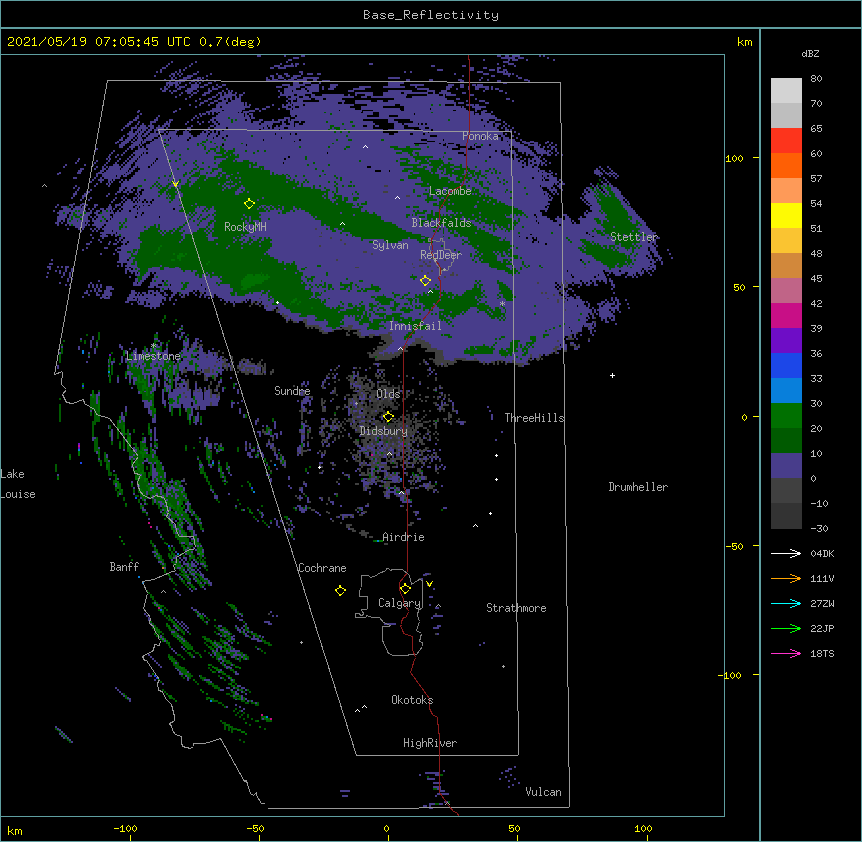Click the Lake Louise label
862x842 pixels.
click(18, 484)
